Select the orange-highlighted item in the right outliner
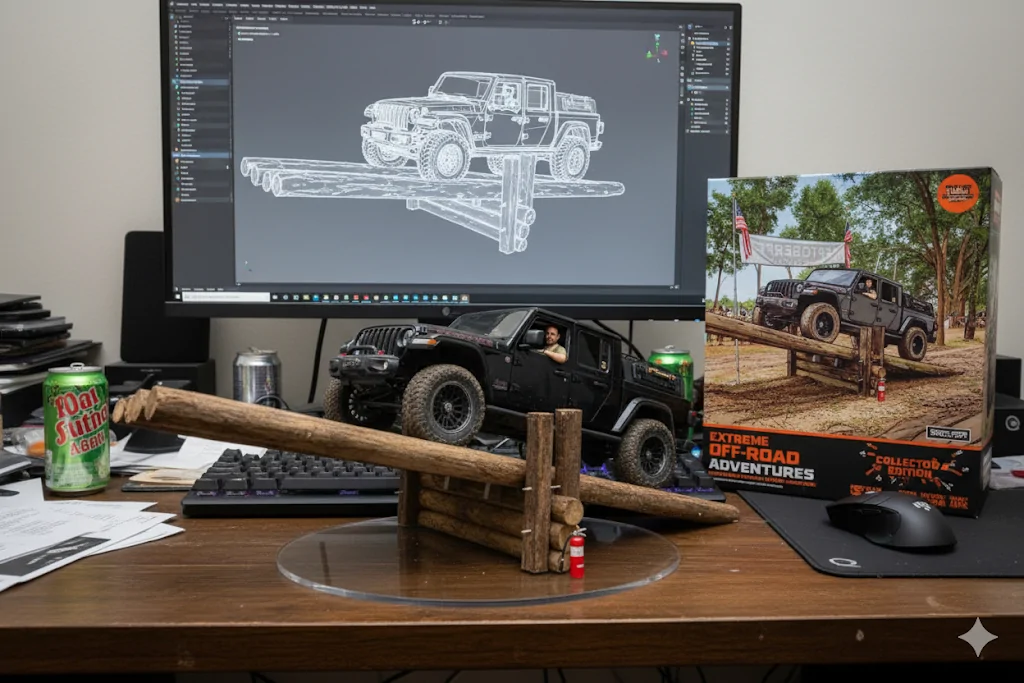The image size is (1024, 683). [x=708, y=44]
